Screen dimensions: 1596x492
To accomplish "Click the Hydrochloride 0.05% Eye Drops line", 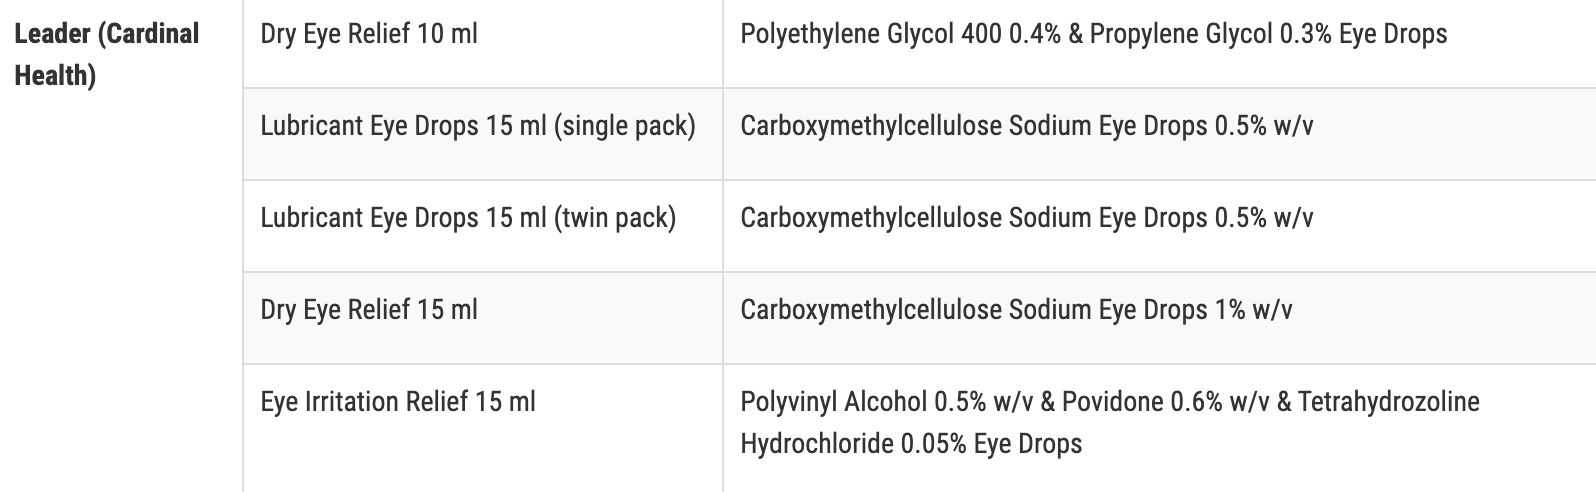I will [911, 443].
